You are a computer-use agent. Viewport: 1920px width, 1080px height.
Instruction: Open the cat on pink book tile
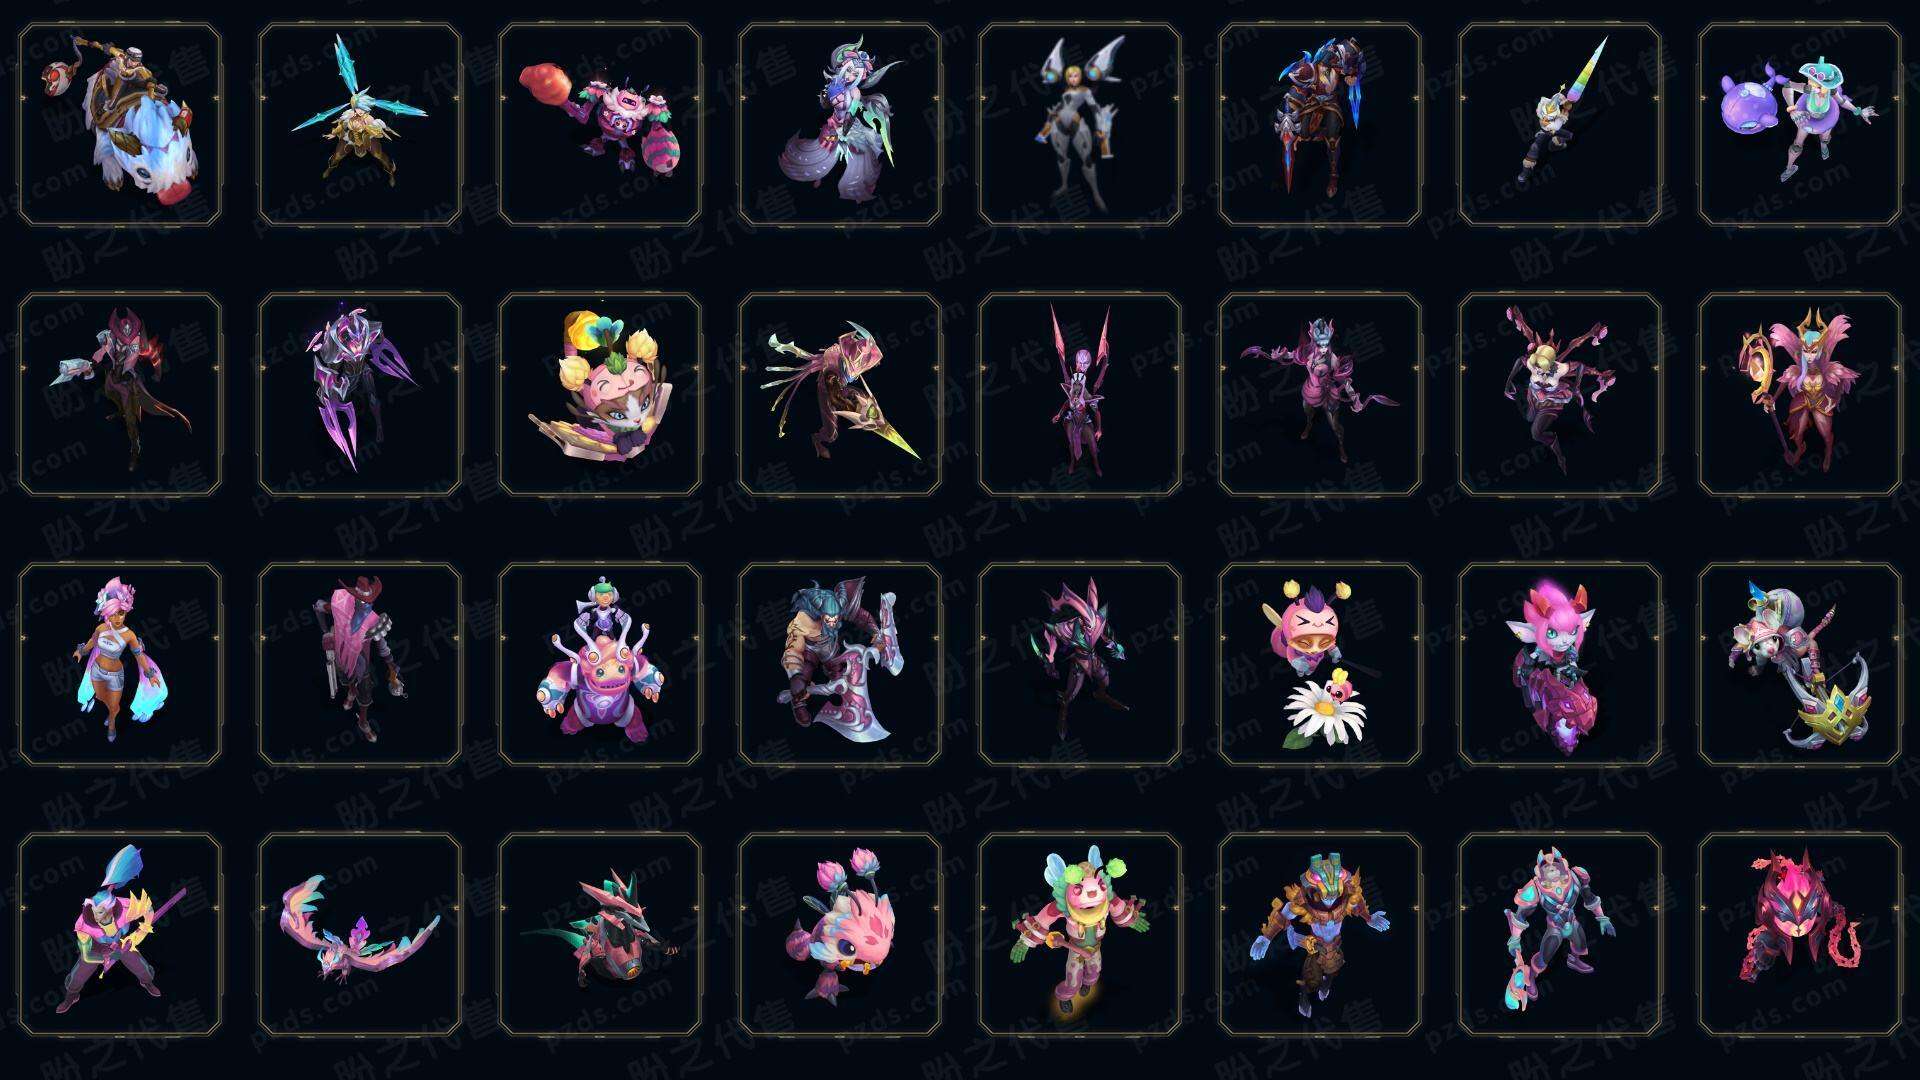[600, 394]
